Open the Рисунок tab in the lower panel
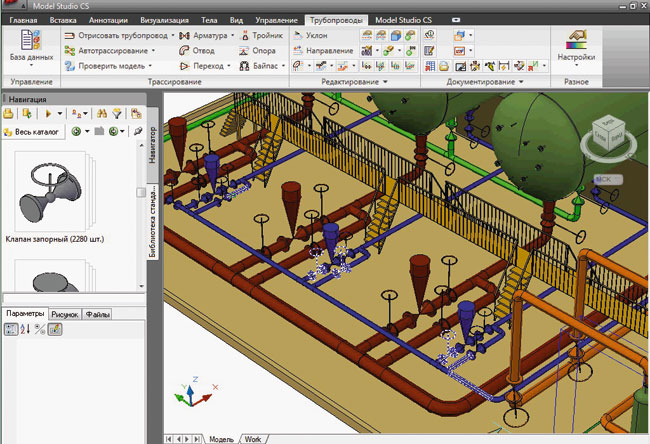This screenshot has width=650, height=444. coord(65,314)
